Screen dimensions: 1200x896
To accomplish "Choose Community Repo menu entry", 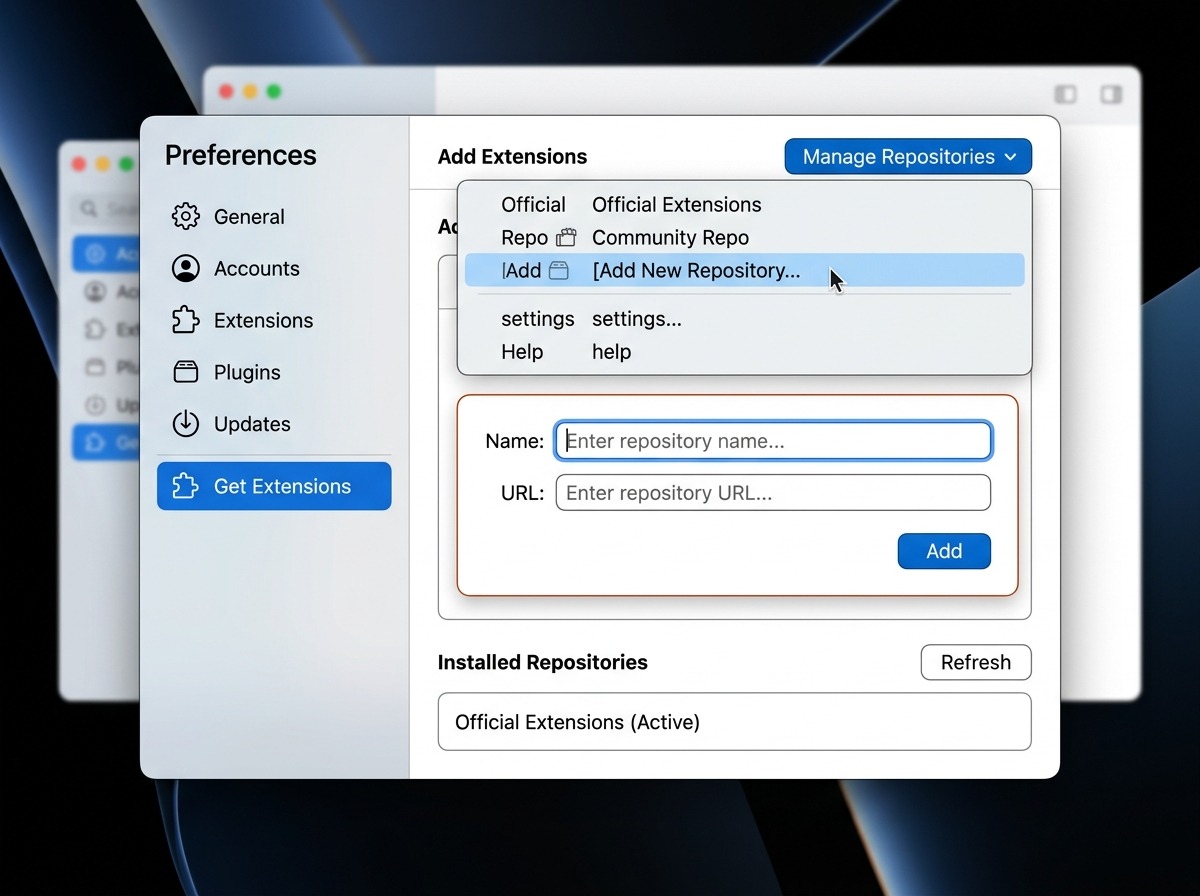I will pos(745,238).
